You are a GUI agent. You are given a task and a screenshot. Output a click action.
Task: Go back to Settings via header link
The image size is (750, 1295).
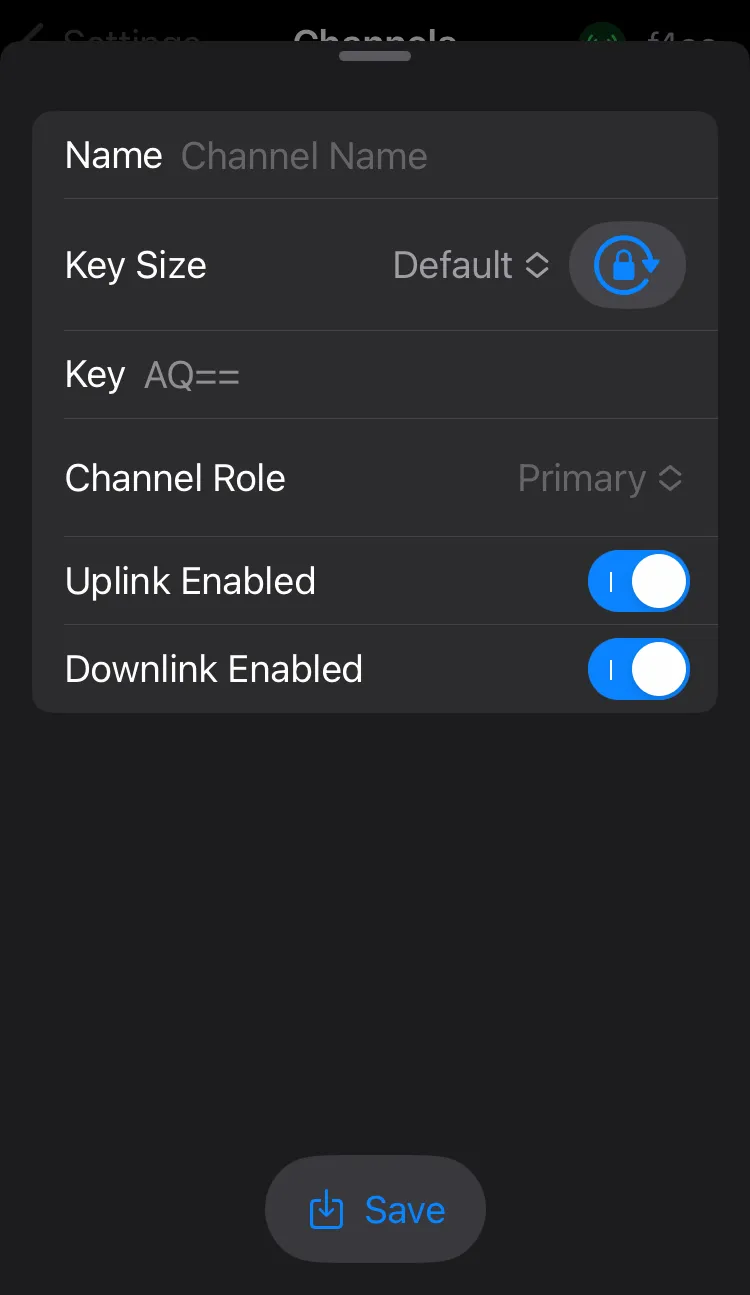(130, 36)
